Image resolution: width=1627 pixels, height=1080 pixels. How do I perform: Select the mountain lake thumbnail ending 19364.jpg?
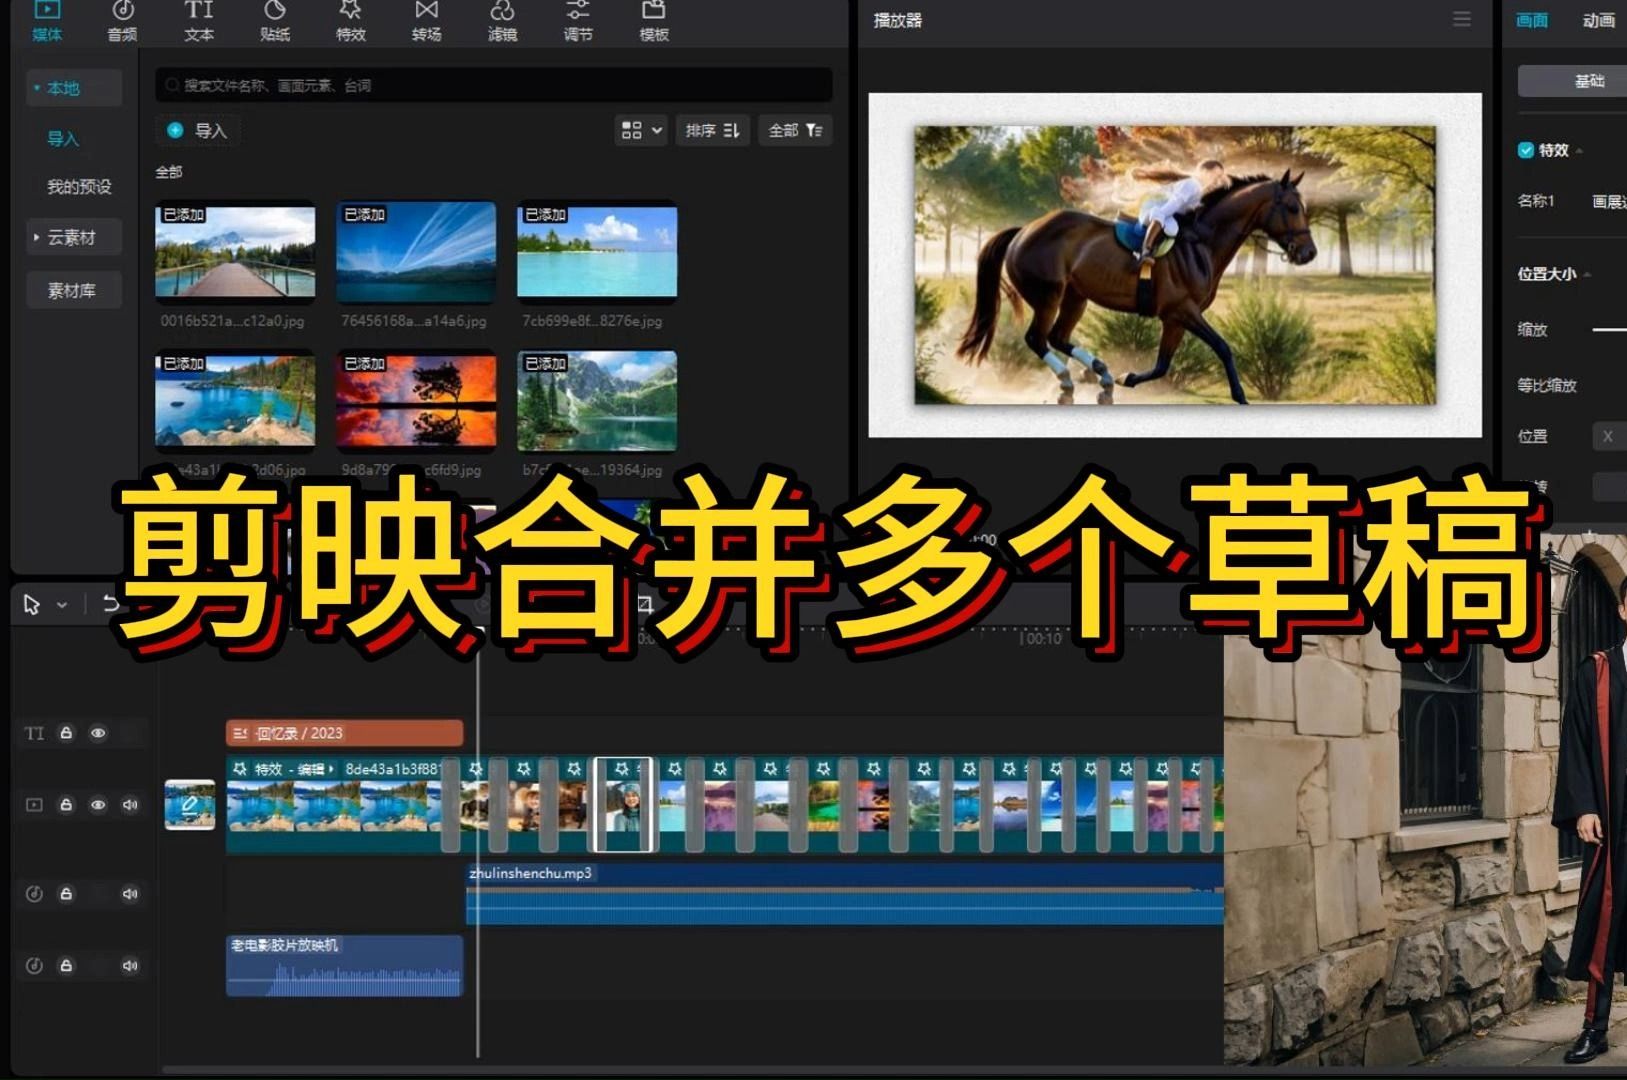[x=597, y=399]
